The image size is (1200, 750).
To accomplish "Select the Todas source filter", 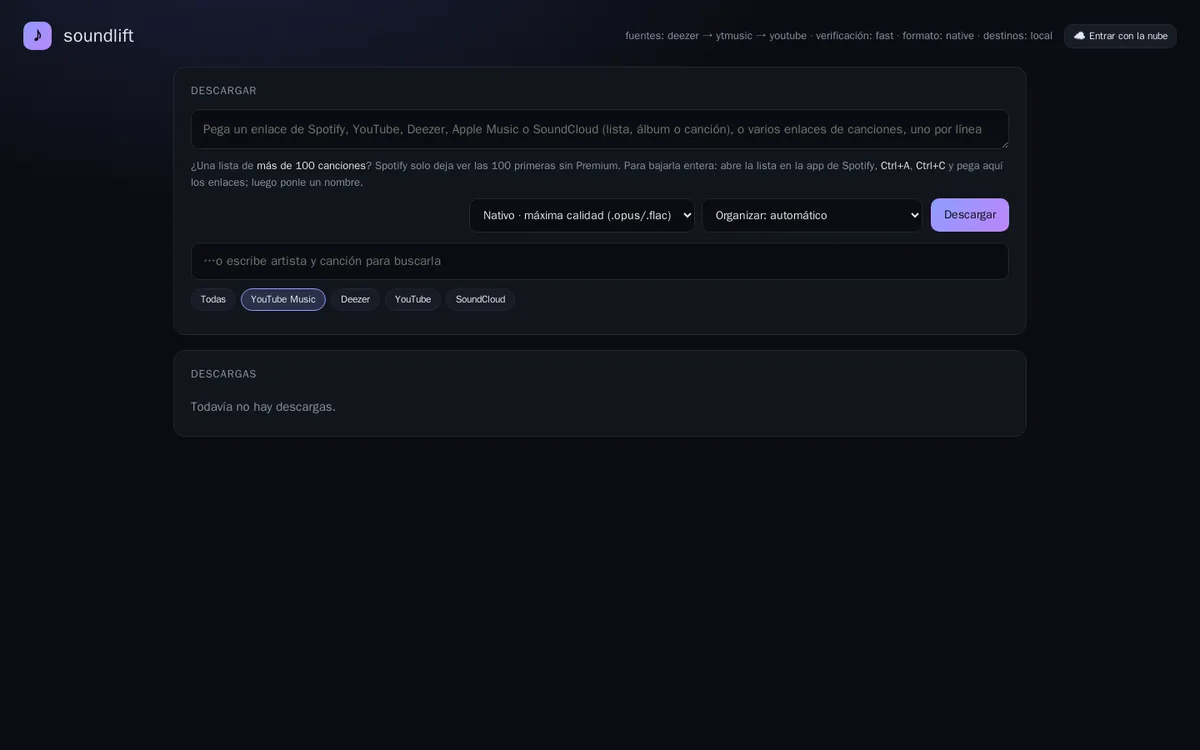I will tap(213, 299).
